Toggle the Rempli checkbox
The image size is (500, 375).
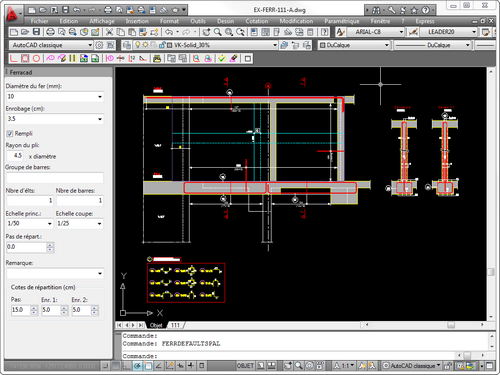[x=10, y=134]
